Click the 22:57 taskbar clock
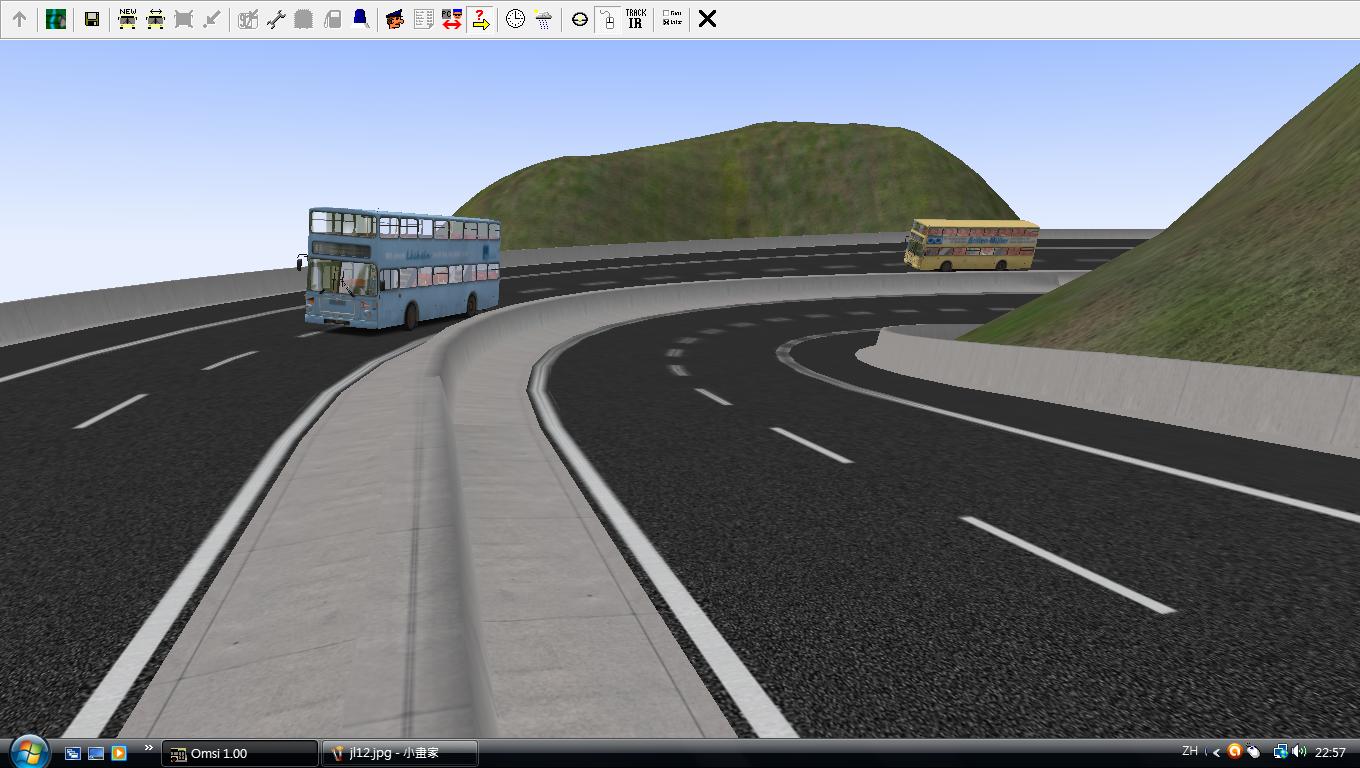This screenshot has width=1360, height=768. click(1330, 752)
